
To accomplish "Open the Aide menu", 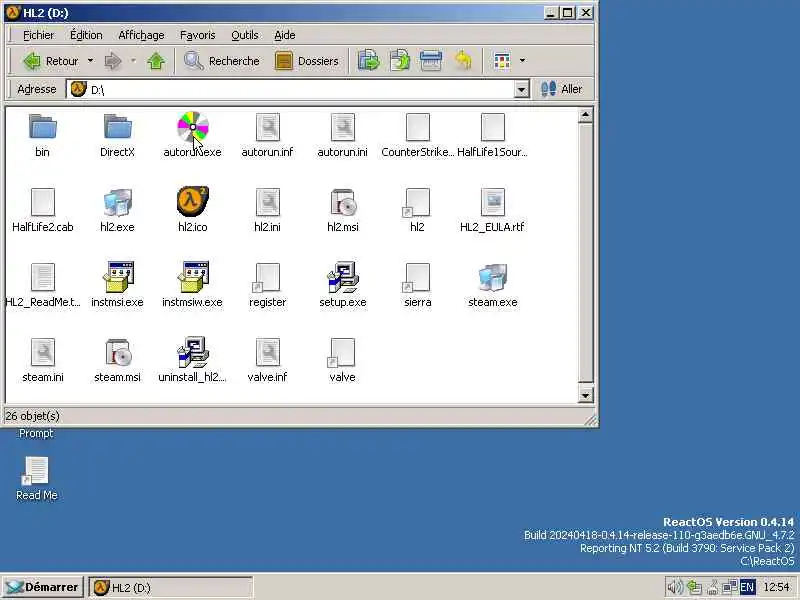I will [285, 35].
